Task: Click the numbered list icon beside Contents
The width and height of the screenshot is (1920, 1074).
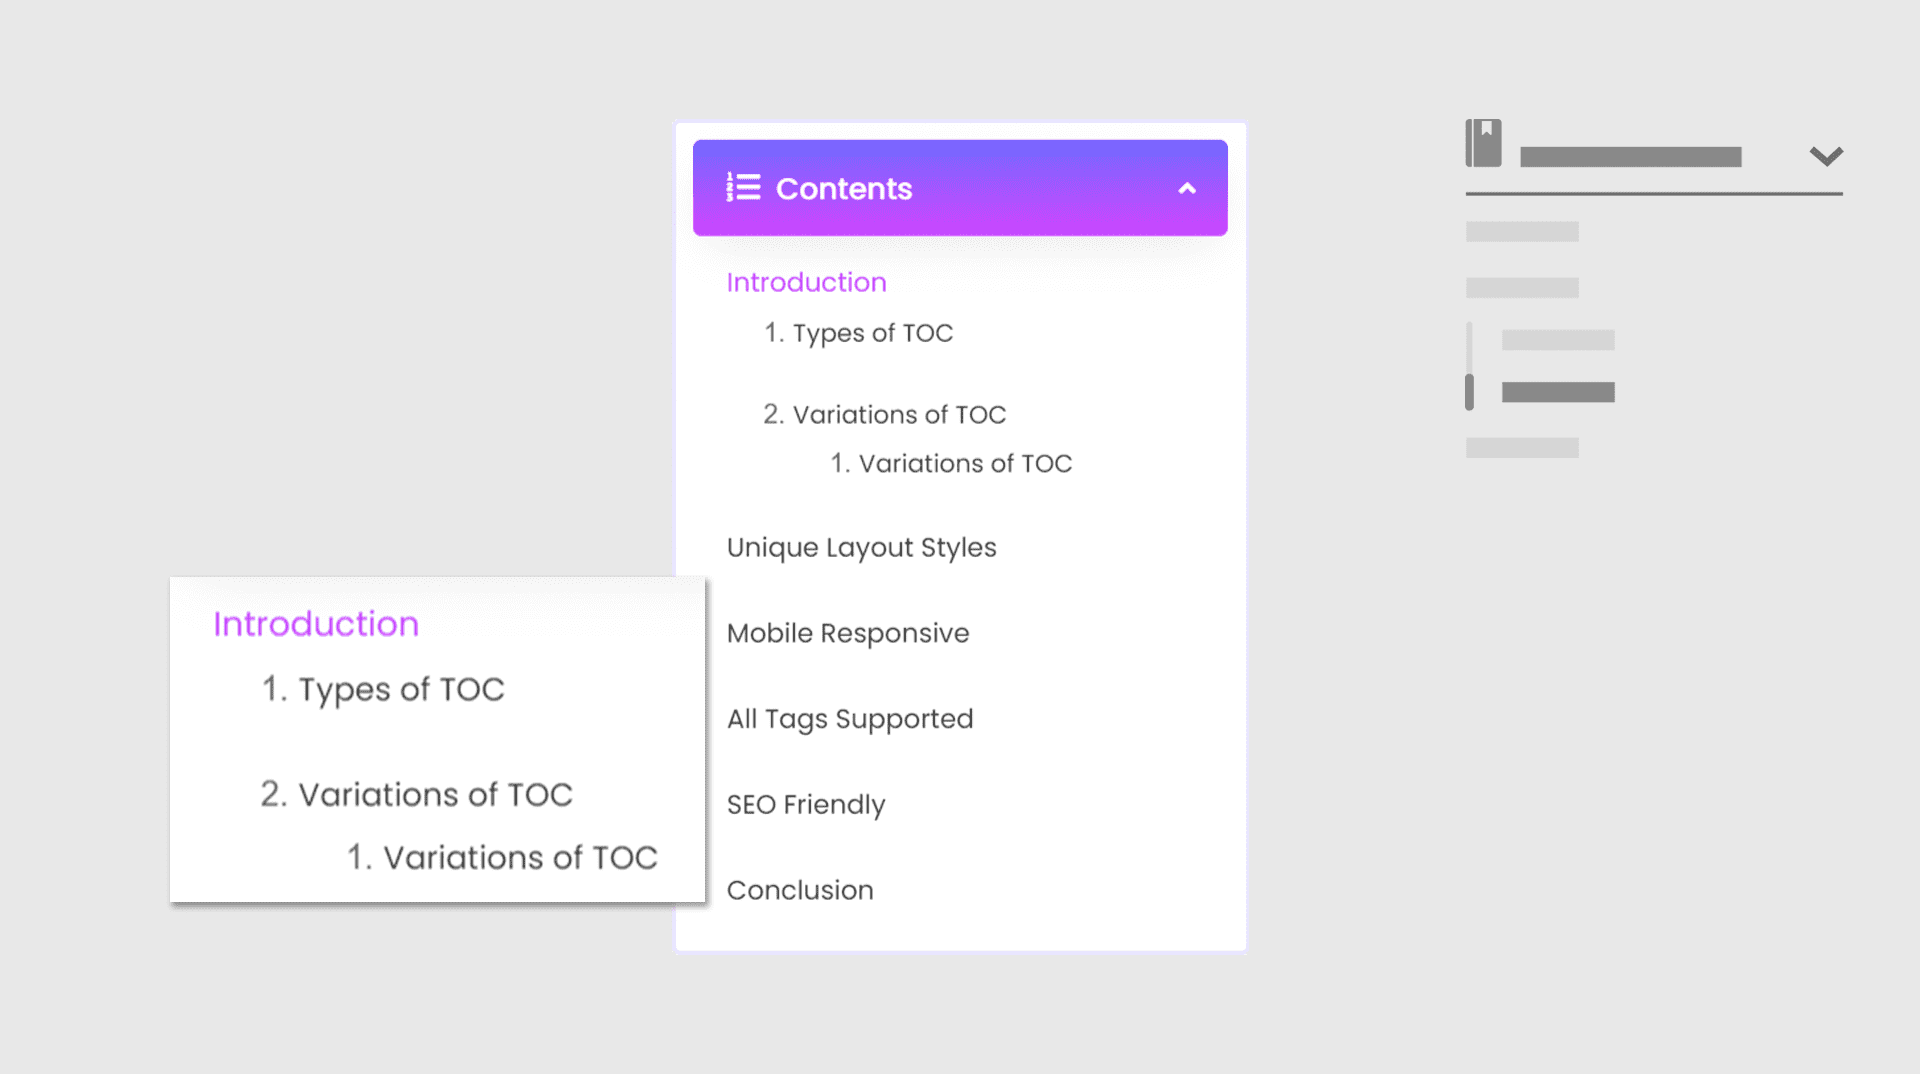Action: [743, 187]
